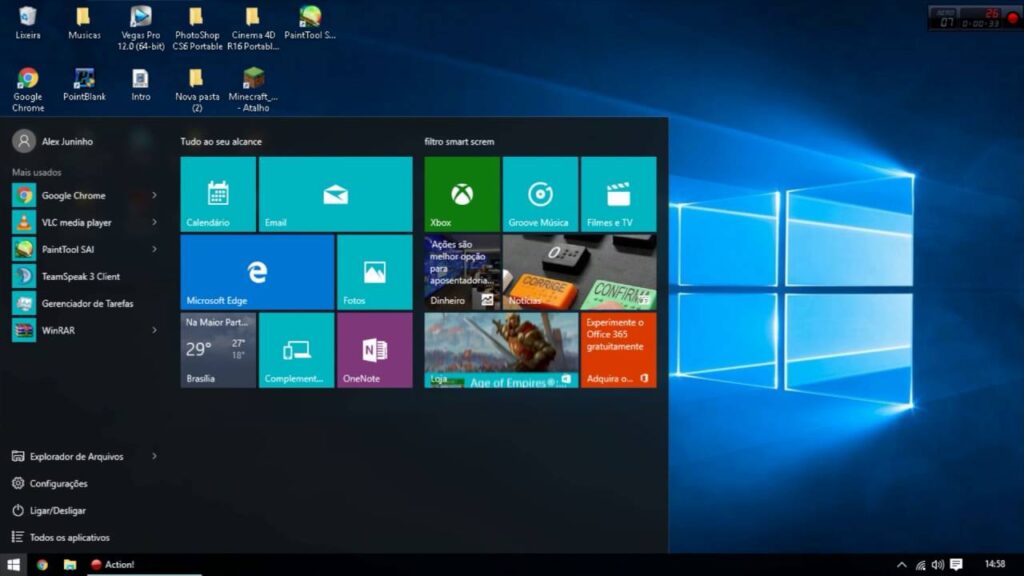Open the volume tray icon
This screenshot has width=1024, height=576.
938,565
